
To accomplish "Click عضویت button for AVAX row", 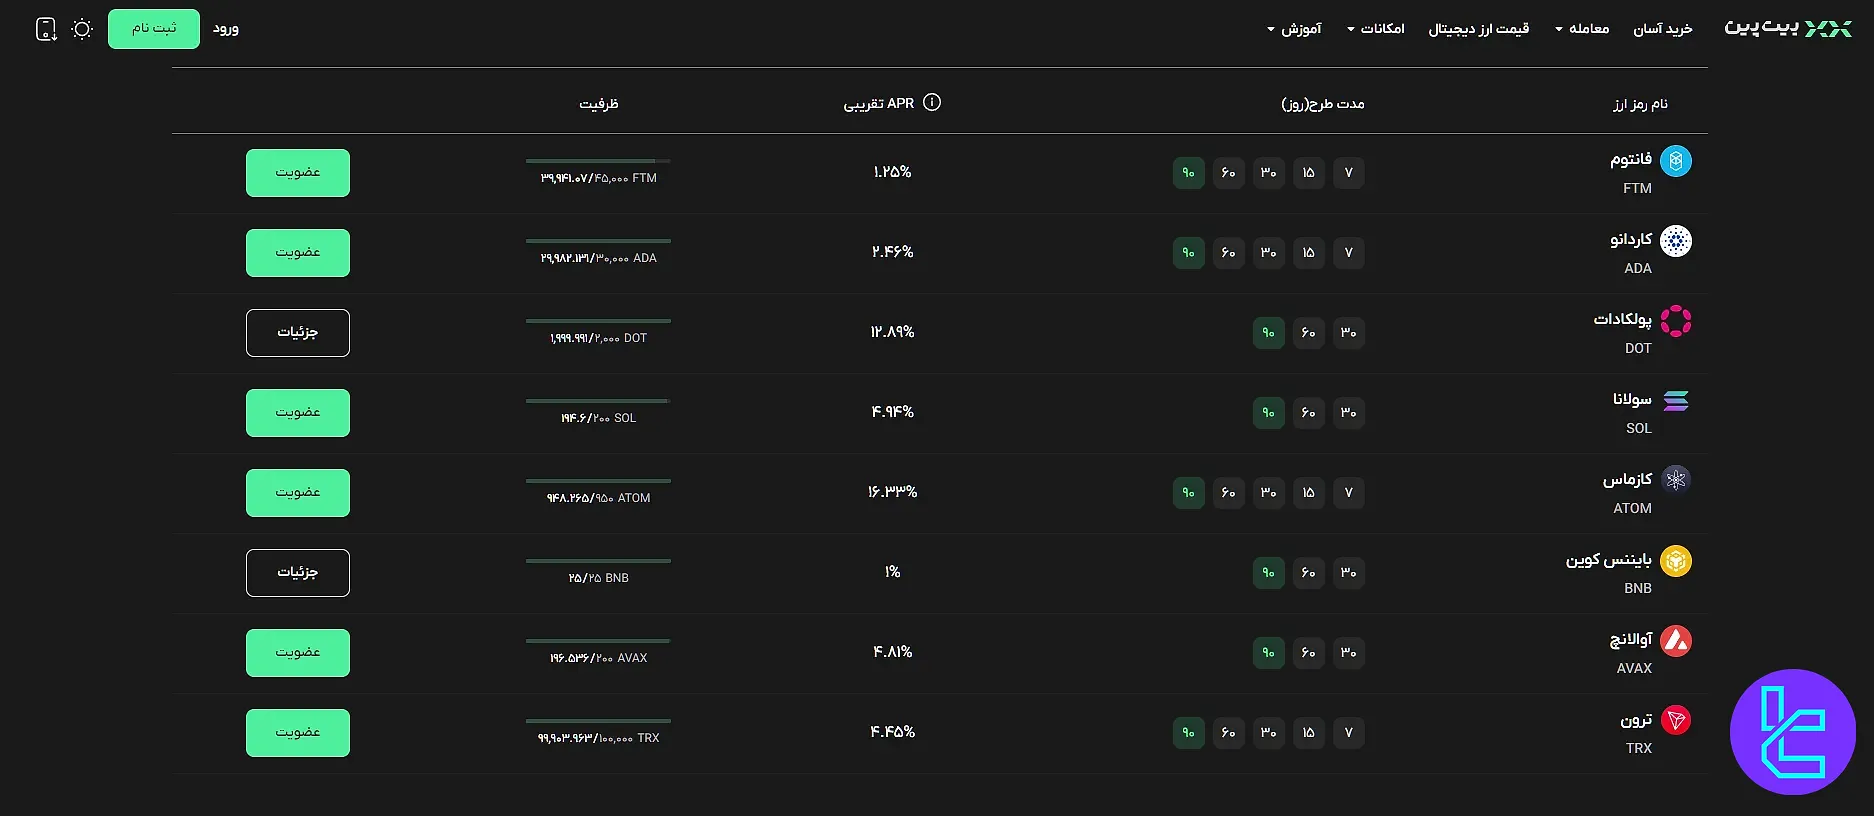I will coord(298,653).
